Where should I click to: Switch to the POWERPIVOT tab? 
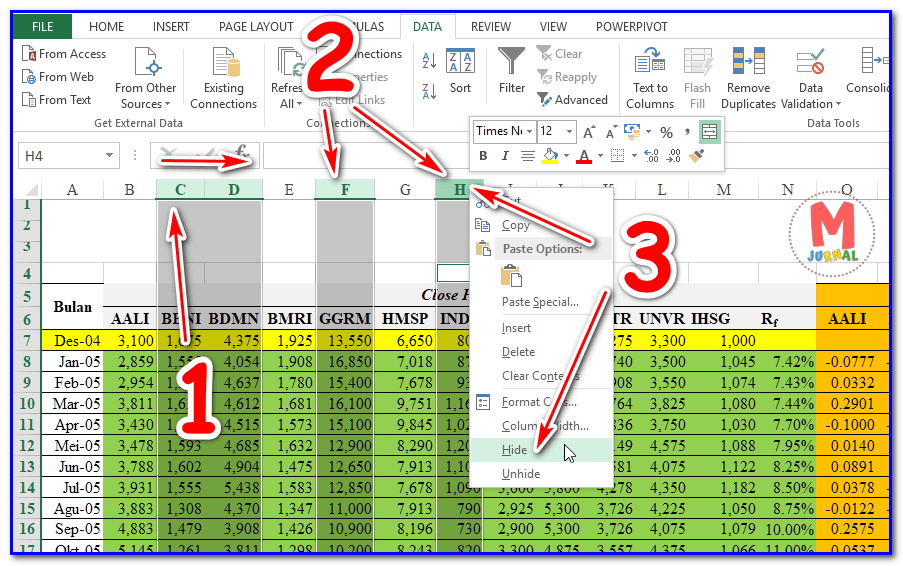point(631,26)
